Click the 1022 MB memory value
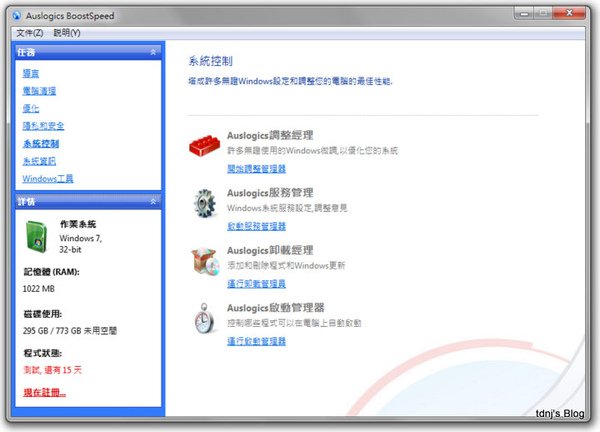This screenshot has height=432, width=600. (x=39, y=289)
